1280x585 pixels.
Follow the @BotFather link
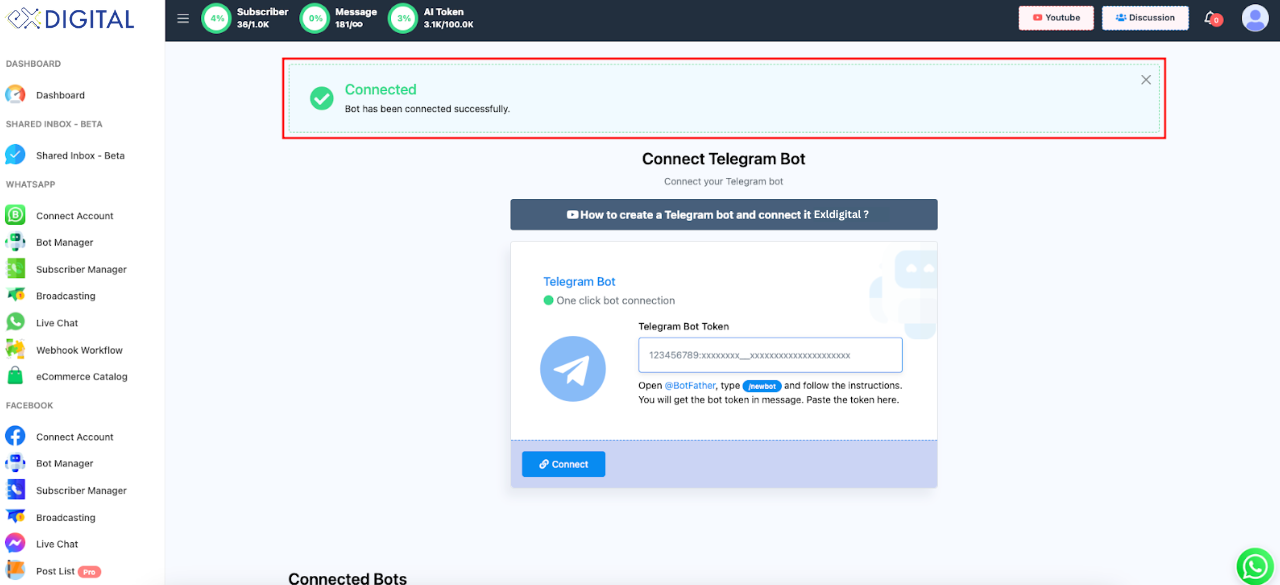pyautogui.click(x=690, y=385)
